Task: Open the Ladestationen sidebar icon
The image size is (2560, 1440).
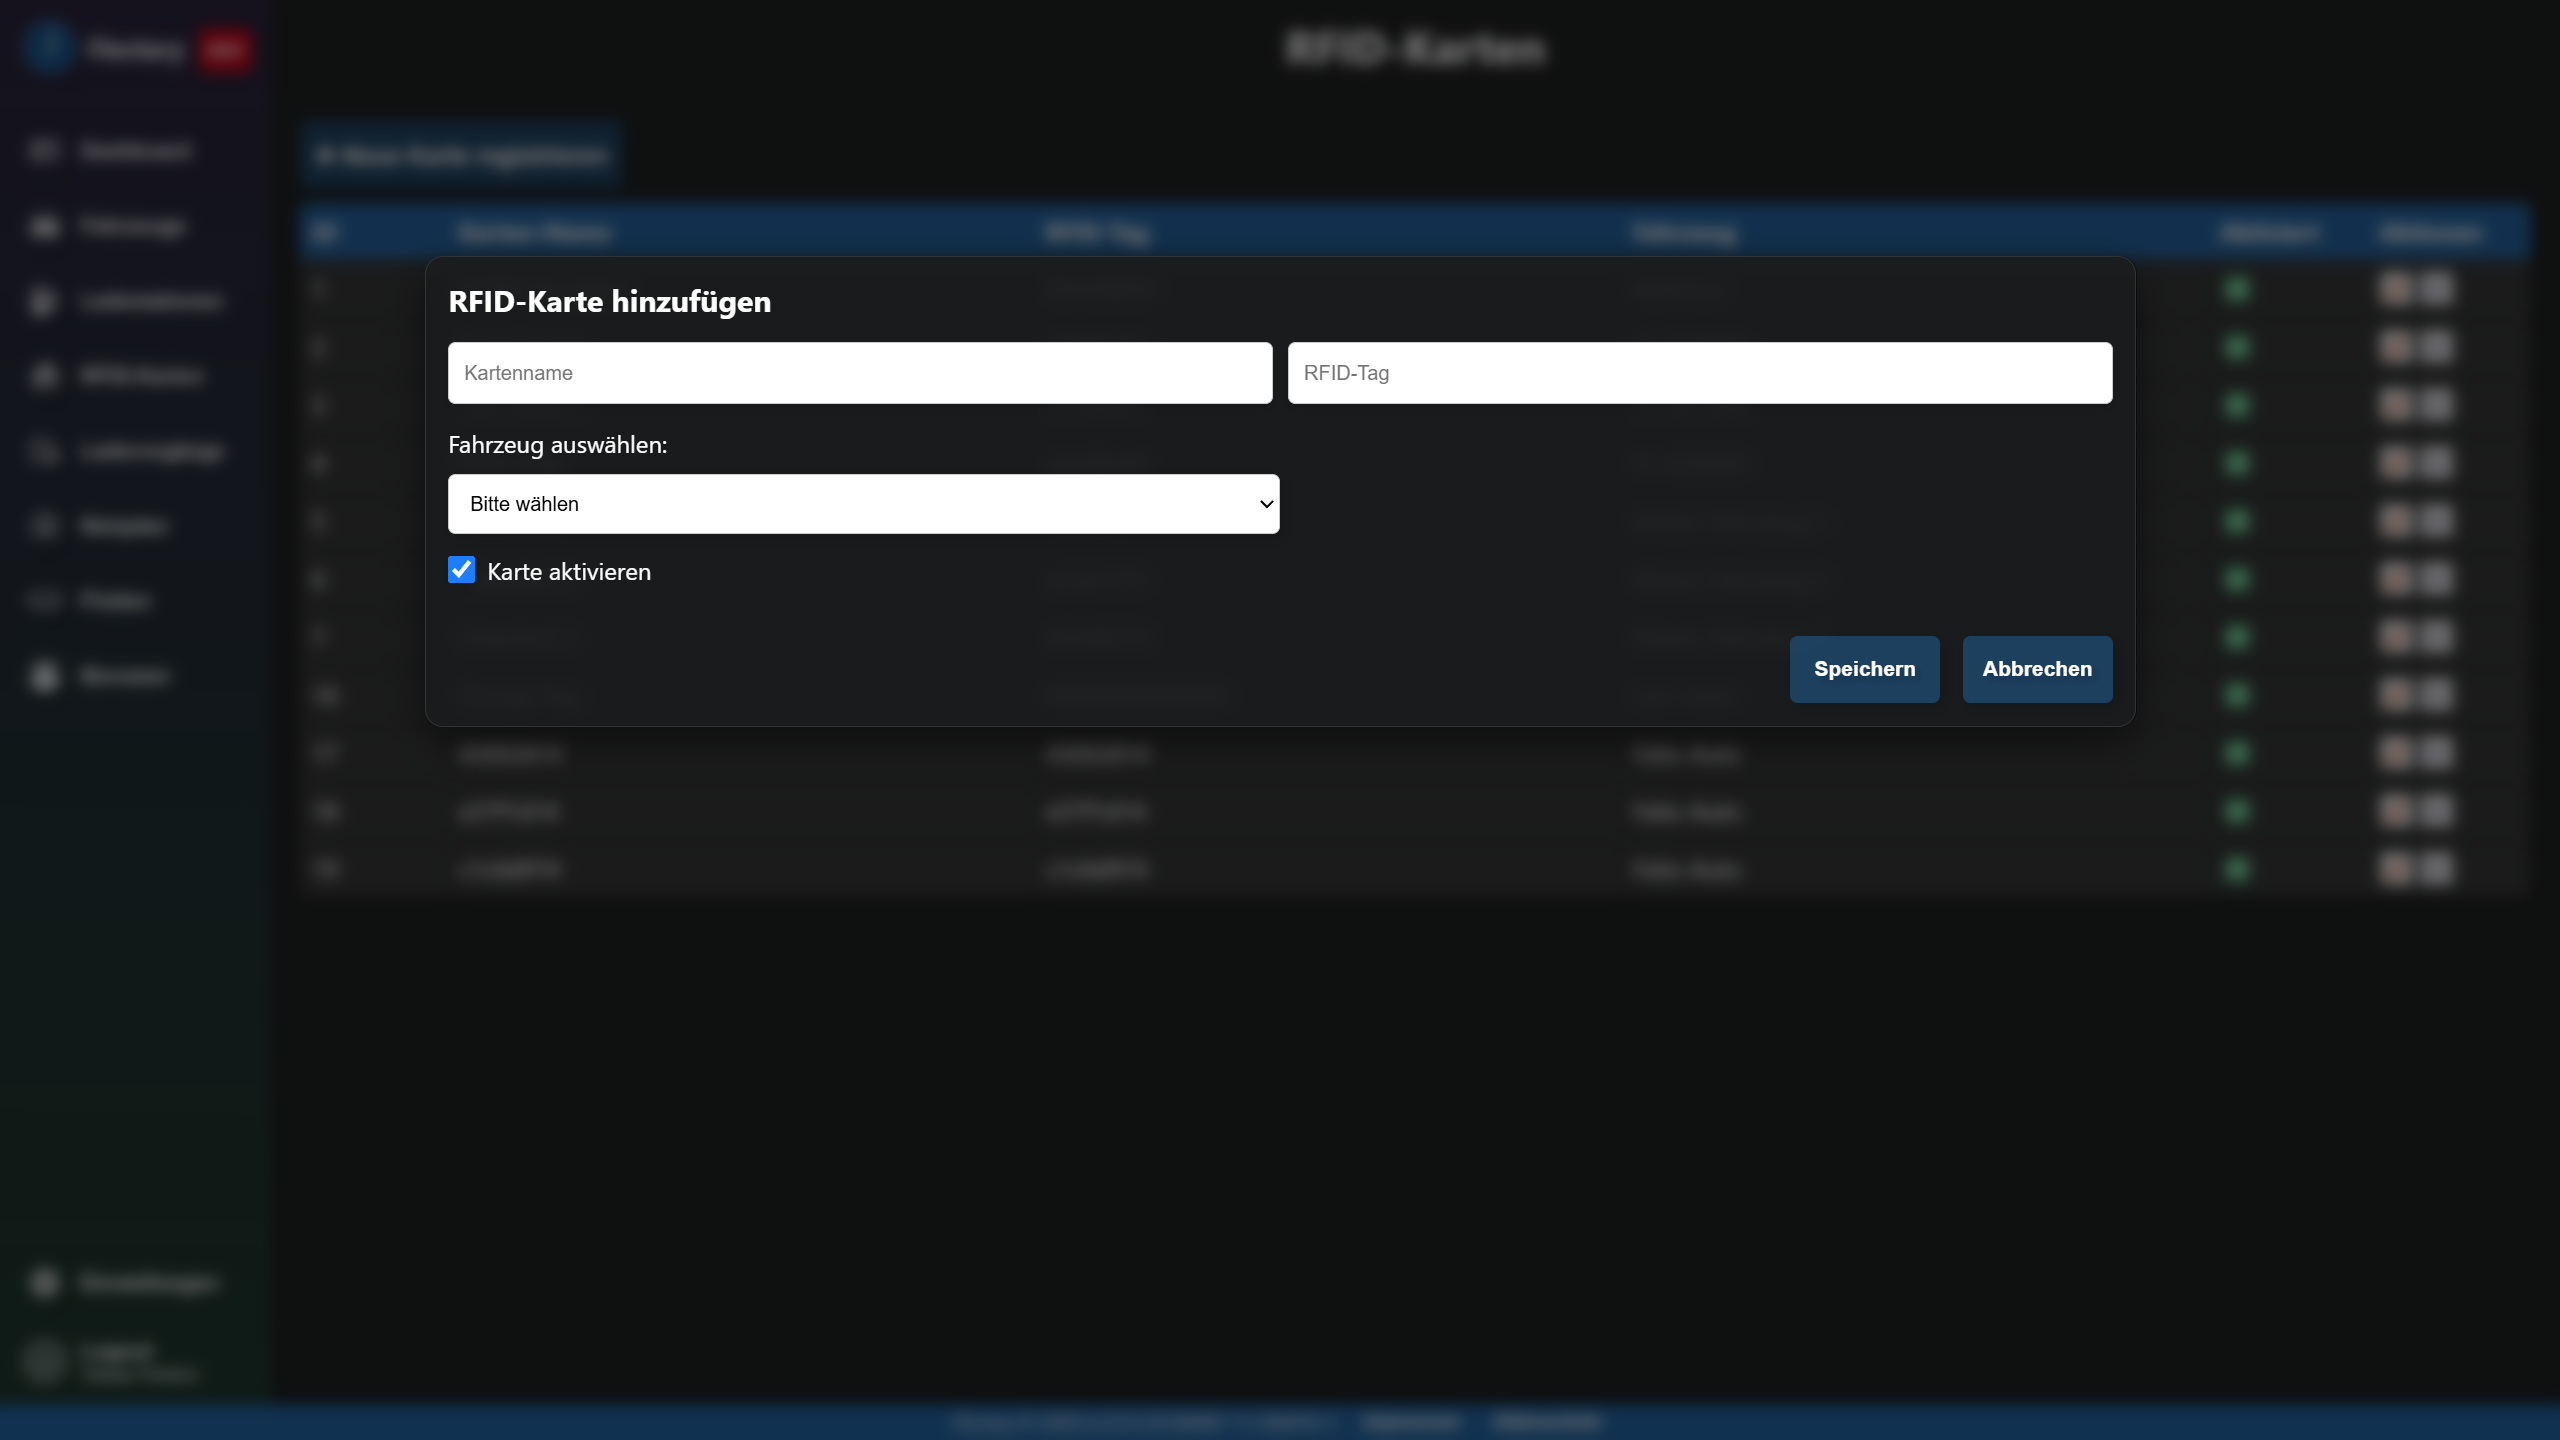Action: (43, 301)
